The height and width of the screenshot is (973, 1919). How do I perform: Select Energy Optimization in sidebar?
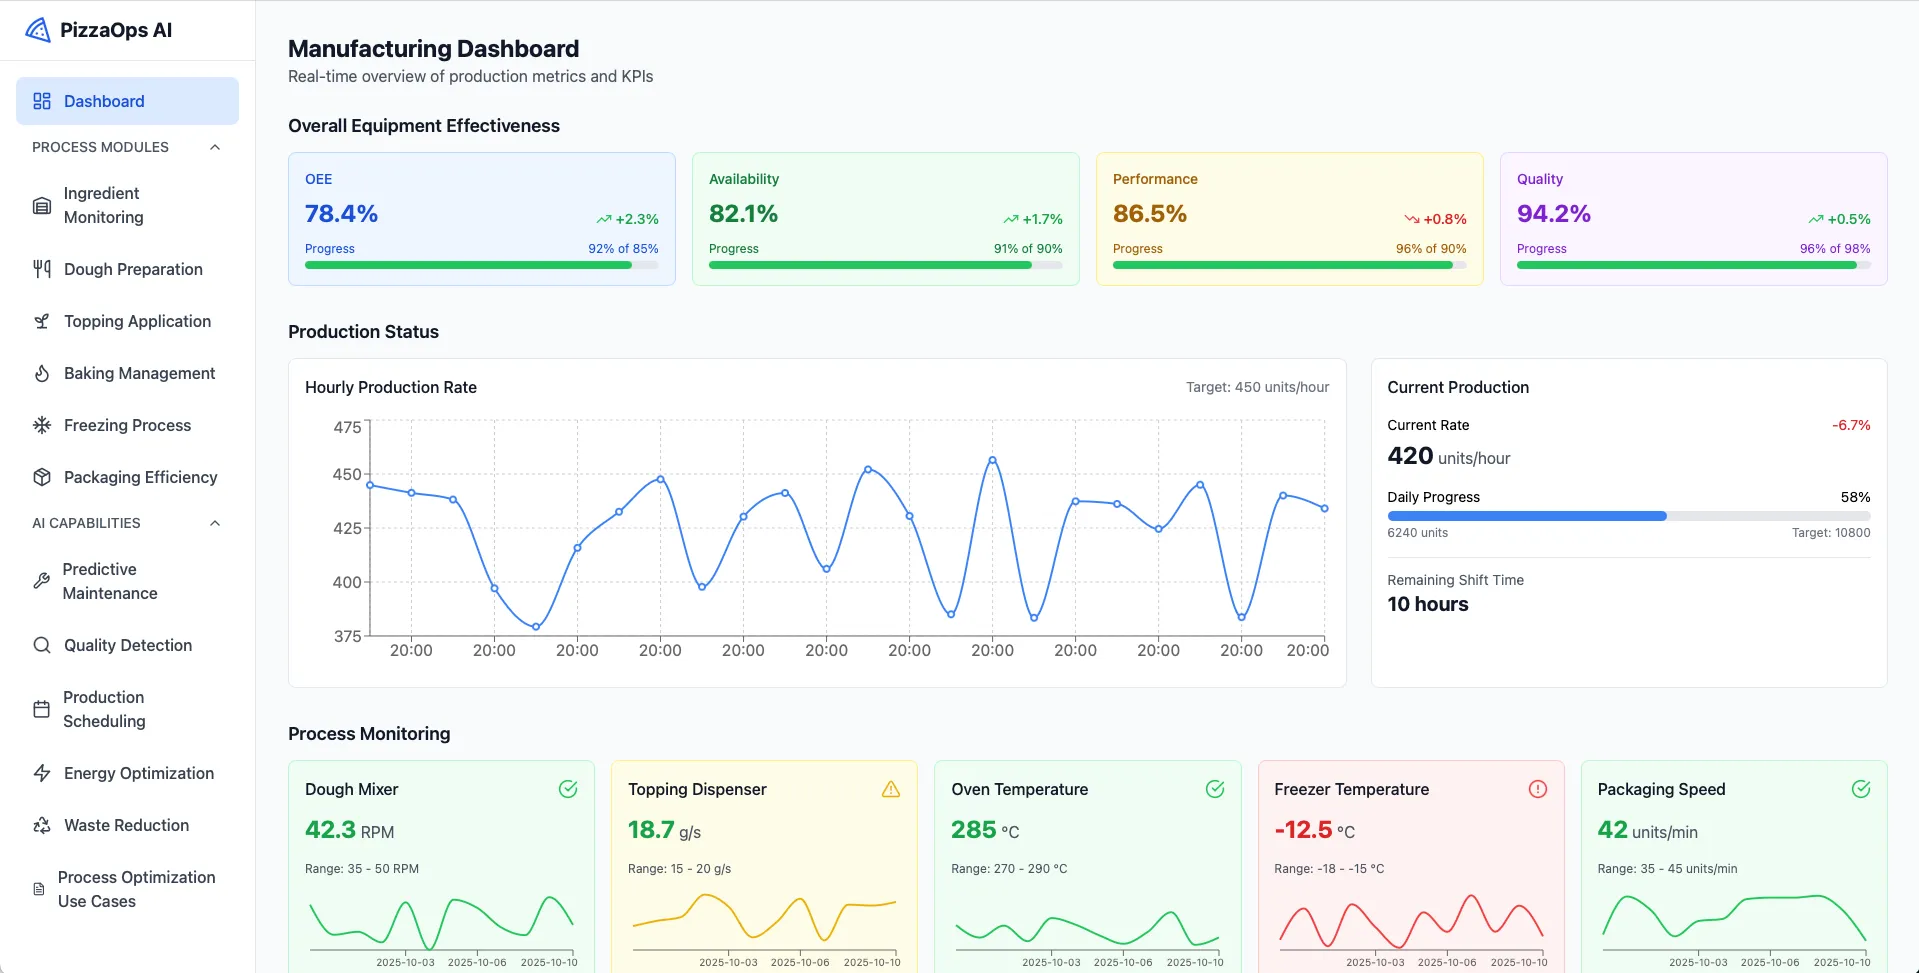click(127, 773)
